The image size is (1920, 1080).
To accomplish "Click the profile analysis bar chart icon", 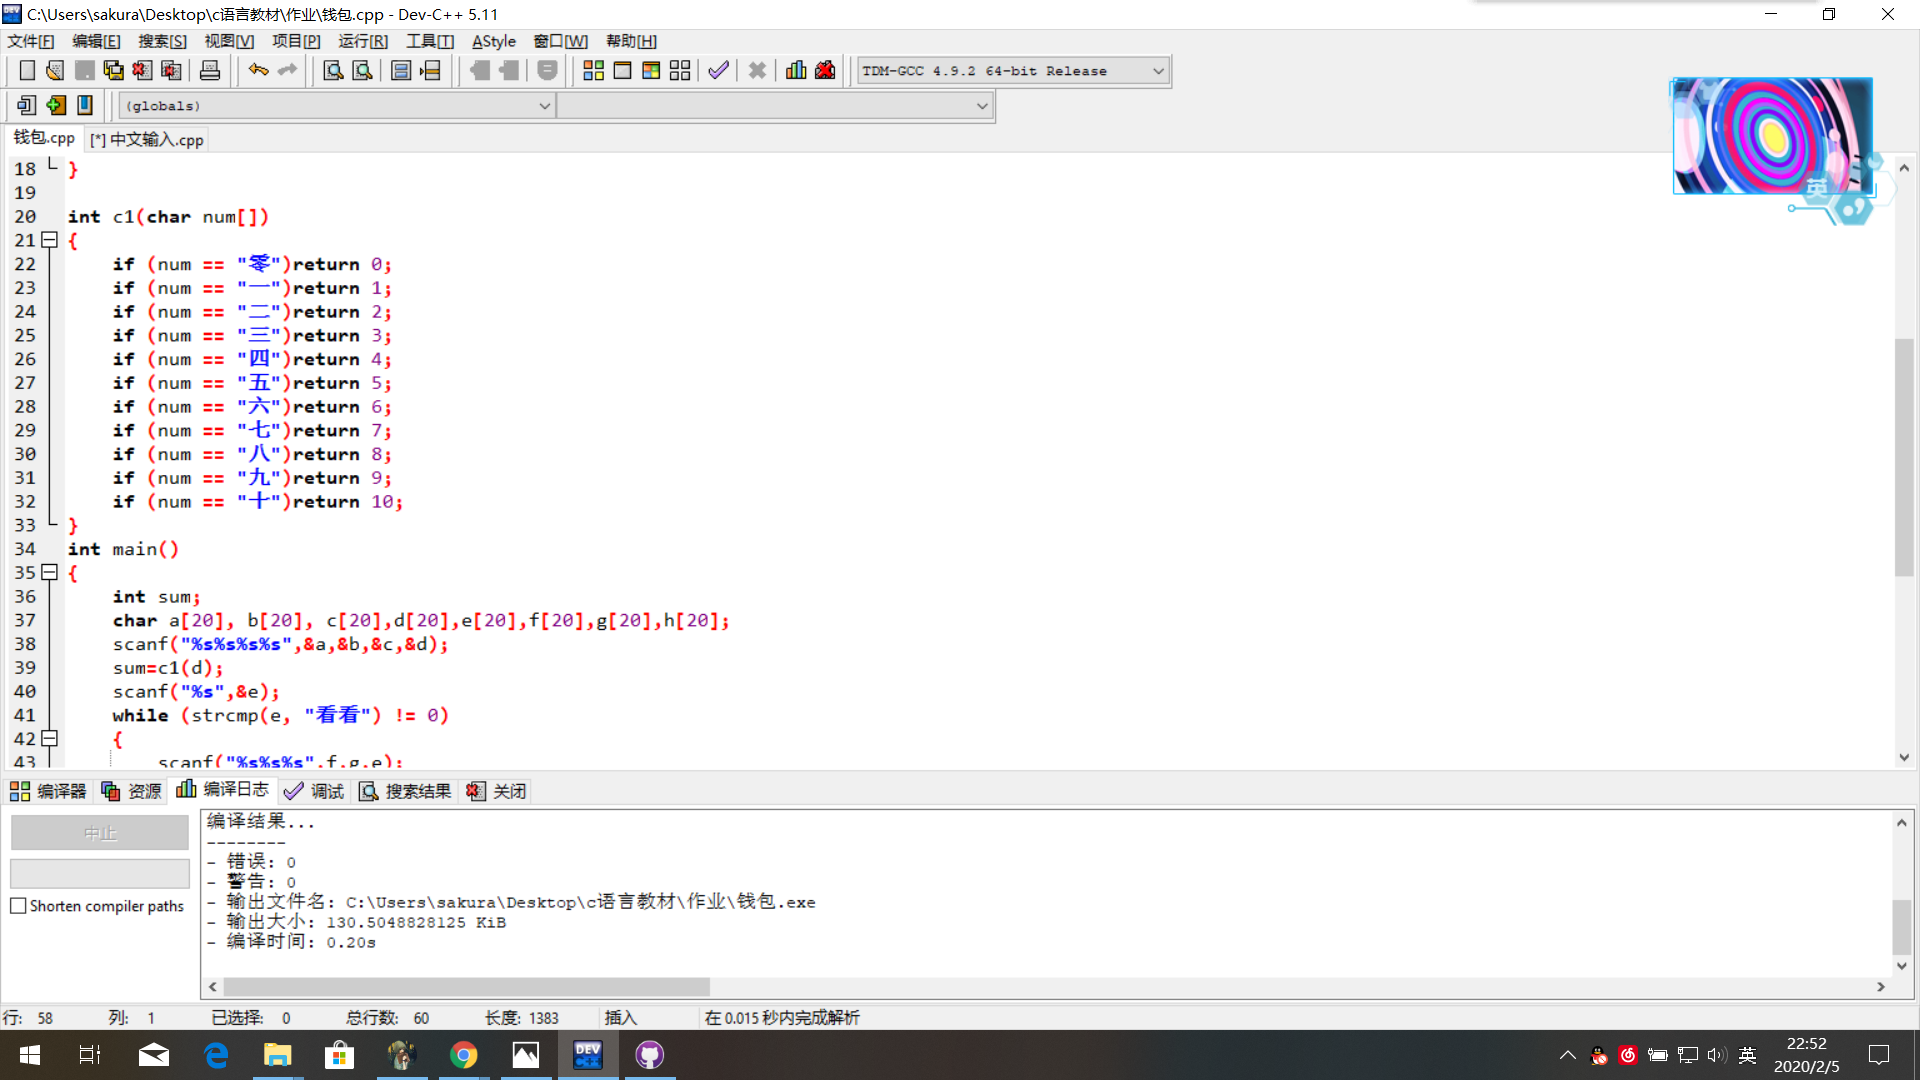I will pyautogui.click(x=796, y=71).
